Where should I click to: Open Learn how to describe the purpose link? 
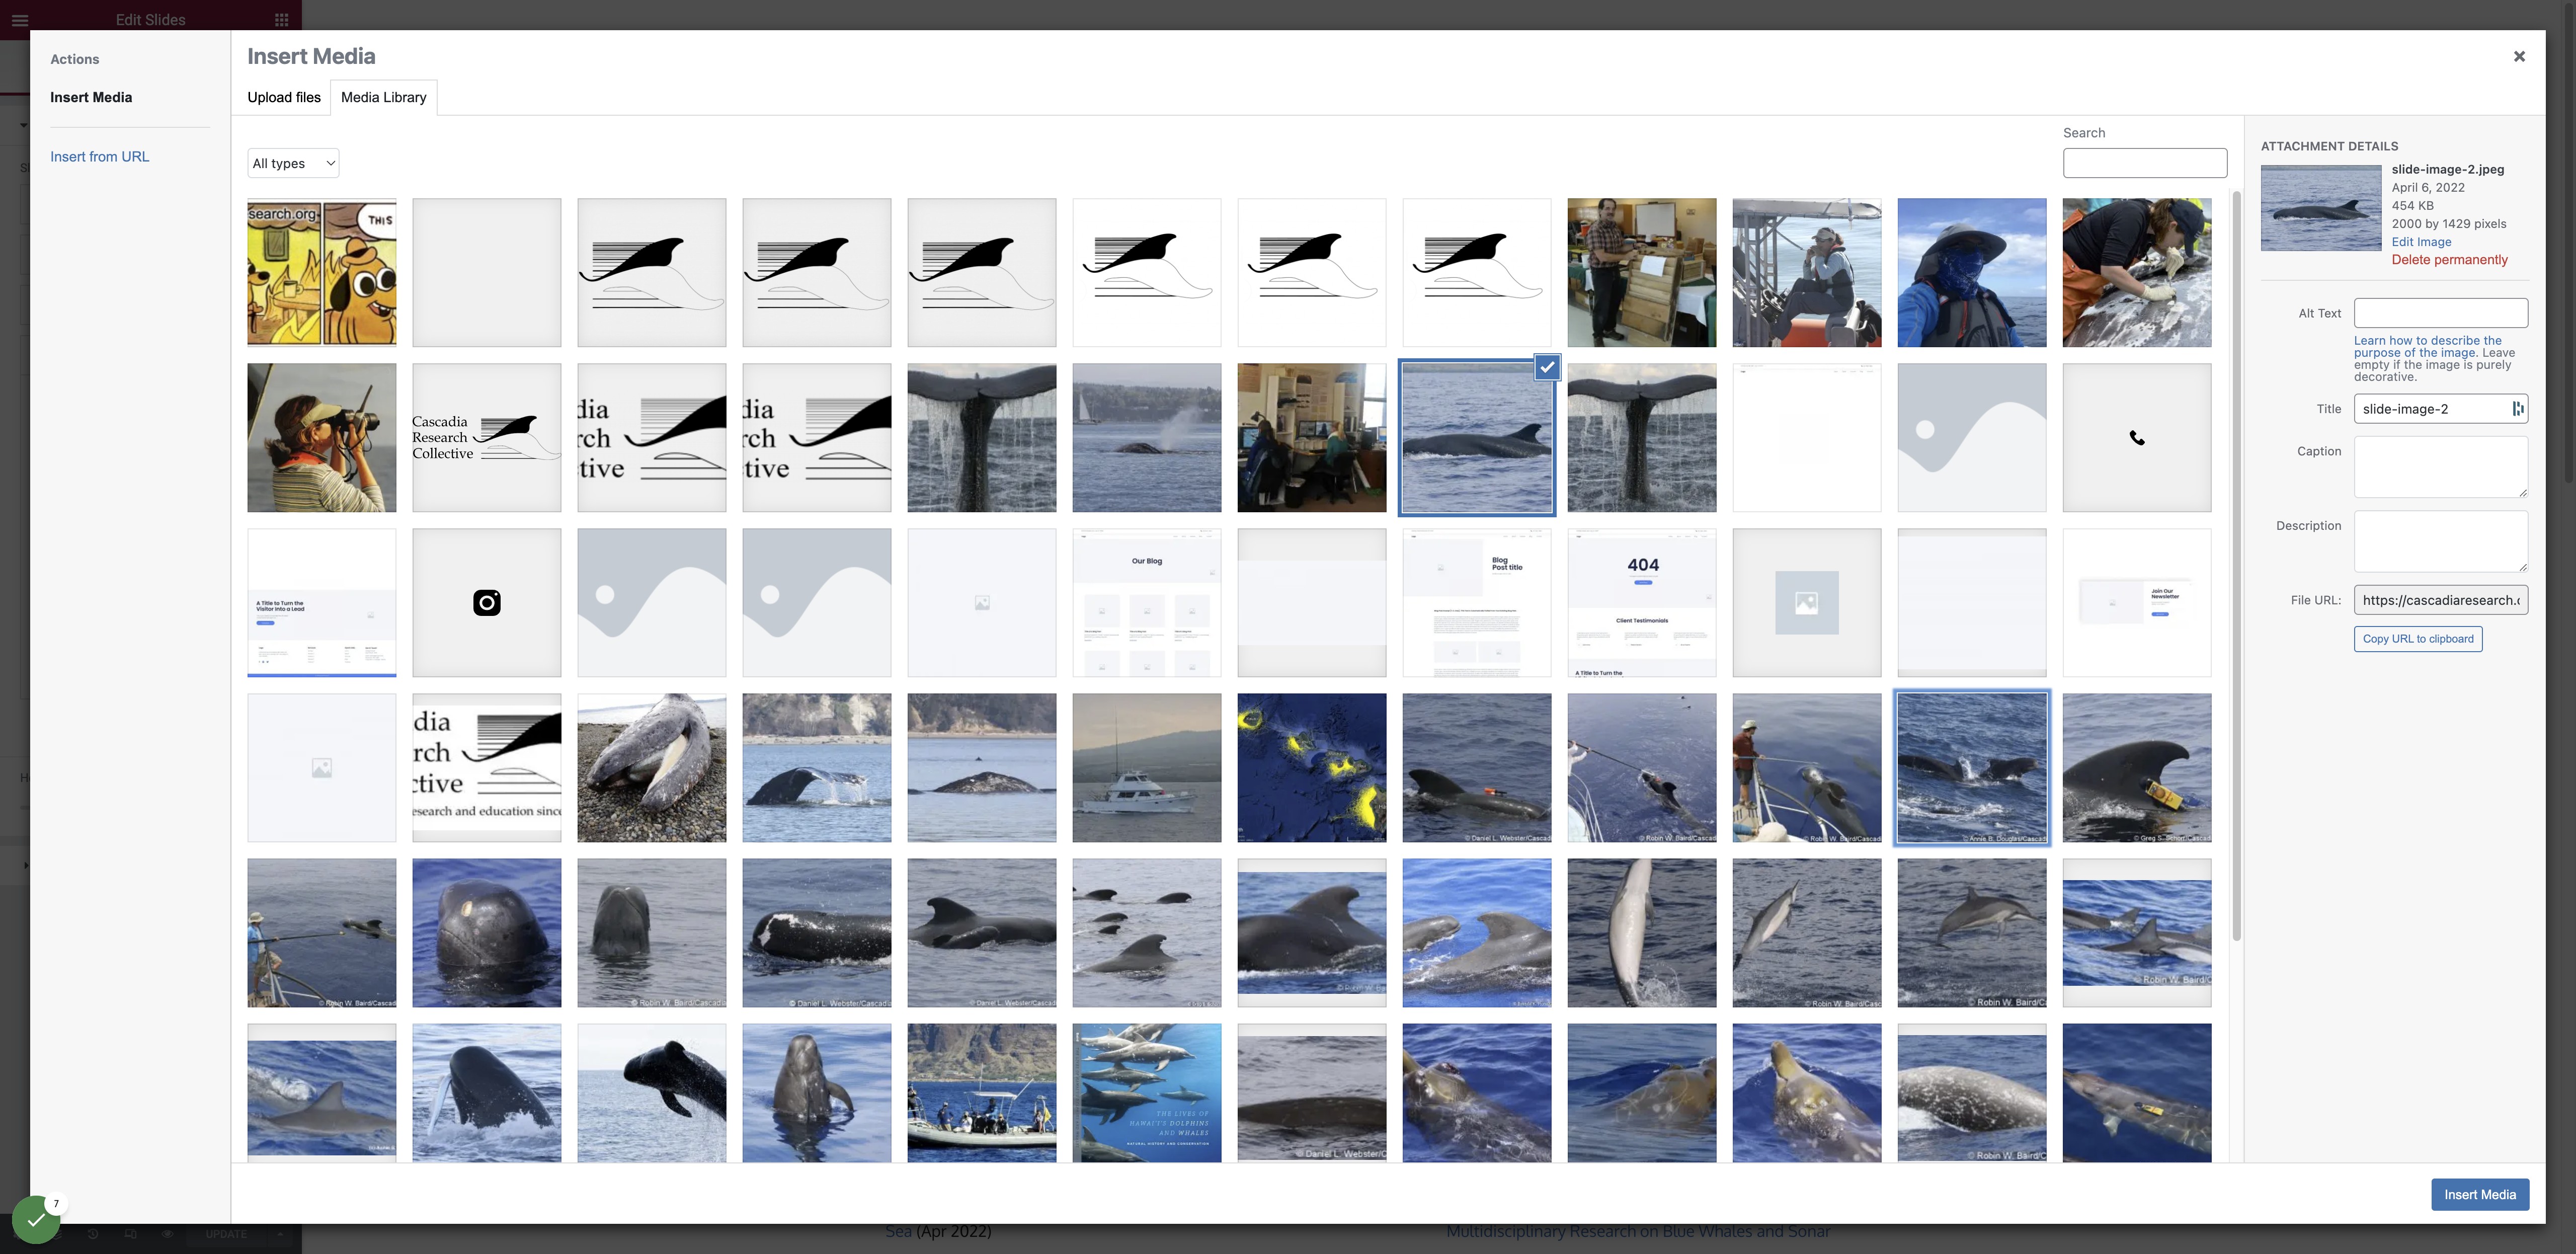2427,346
